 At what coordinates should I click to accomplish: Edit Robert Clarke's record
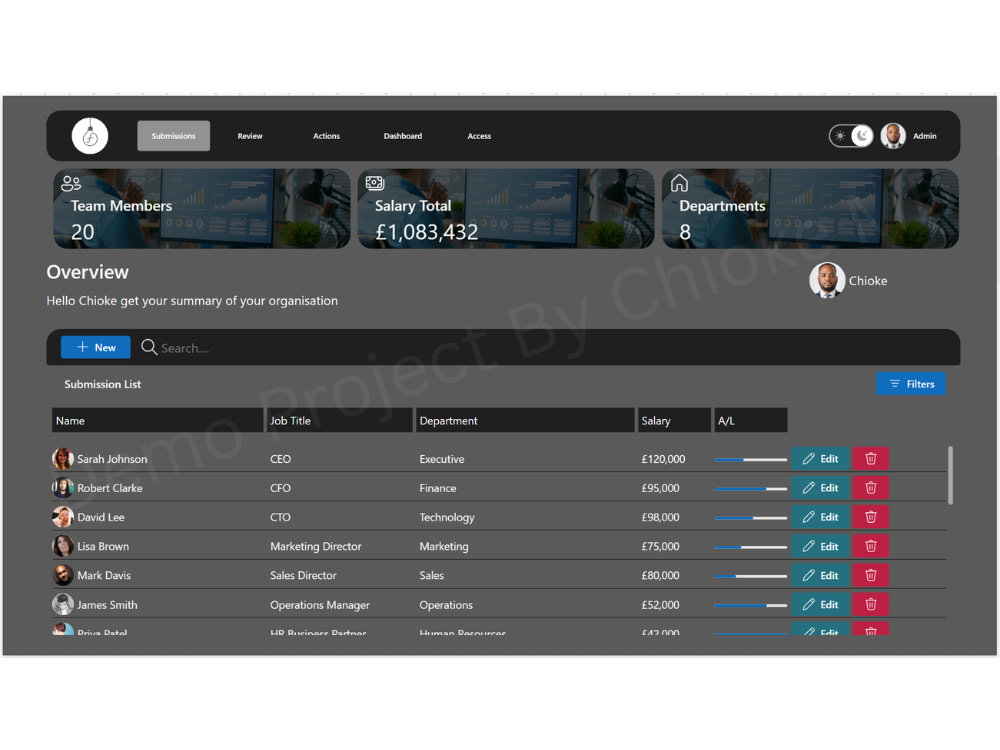pos(820,488)
